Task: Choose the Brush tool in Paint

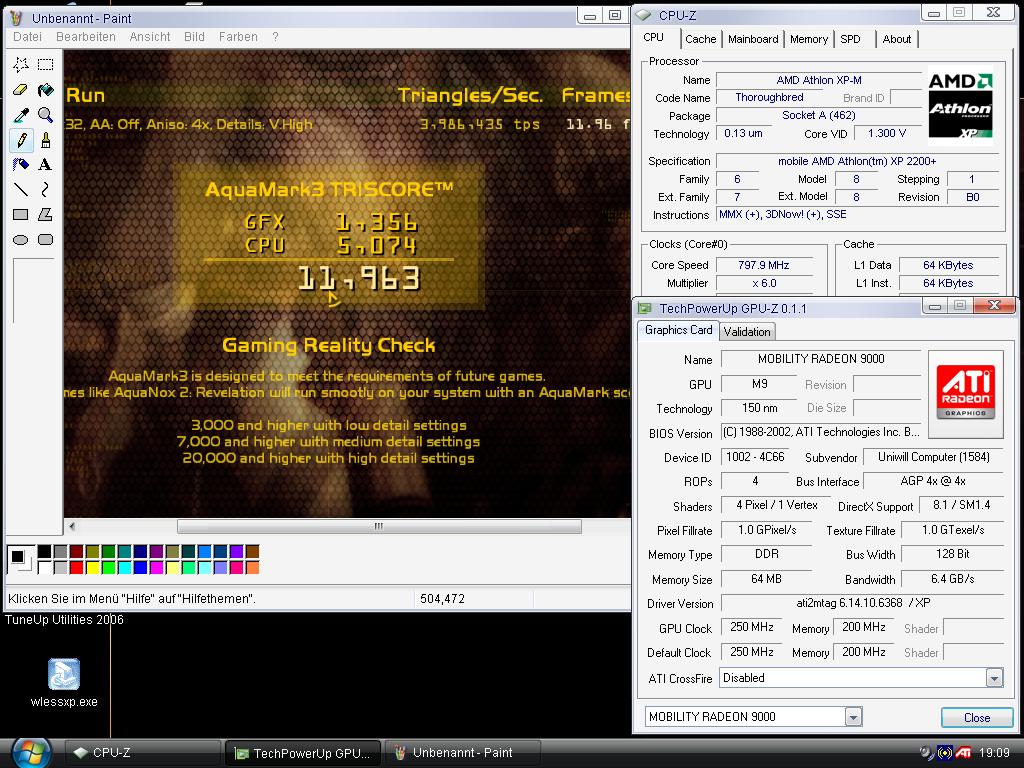Action: 45,140
